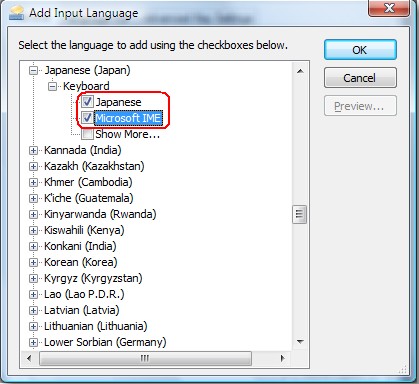Screen dimensions: 419x384
Task: Select the Latvian (Latvia) label
Action: coord(82,310)
